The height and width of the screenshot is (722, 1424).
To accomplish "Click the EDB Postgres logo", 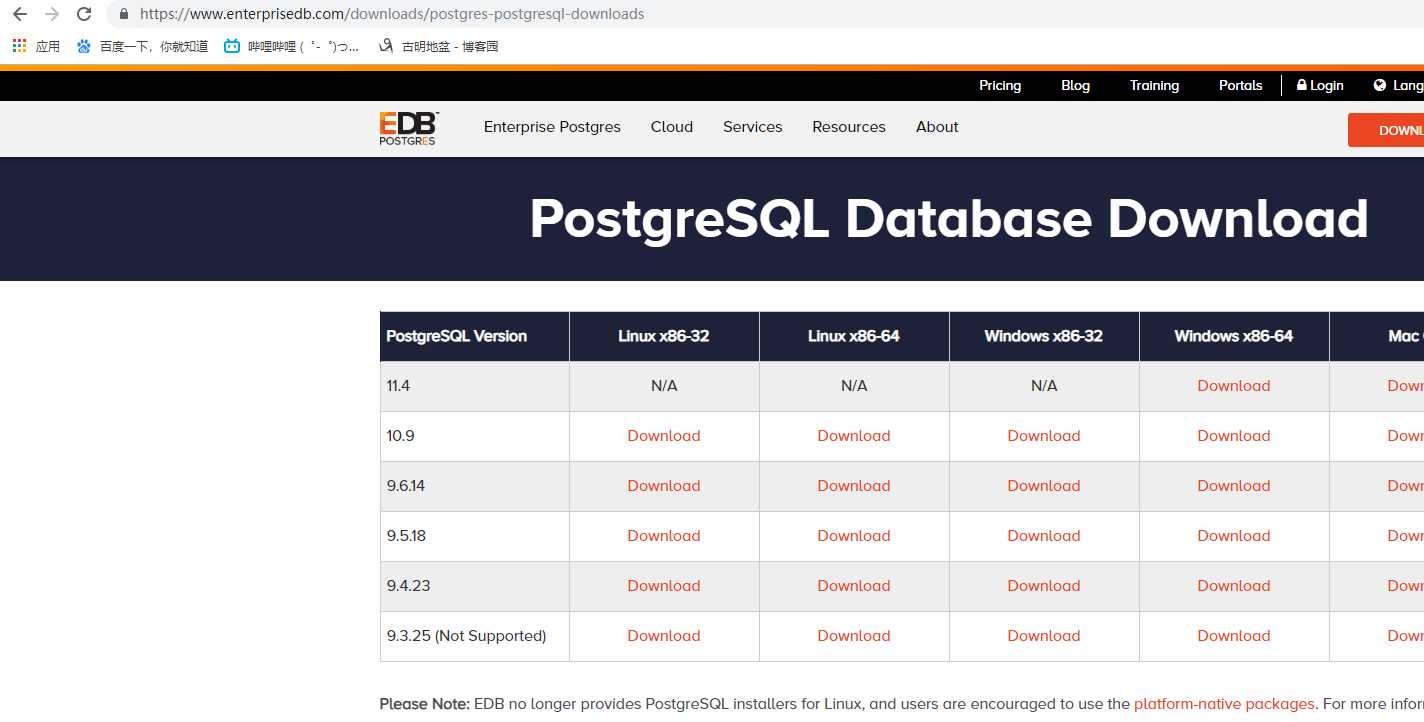I will tap(408, 129).
